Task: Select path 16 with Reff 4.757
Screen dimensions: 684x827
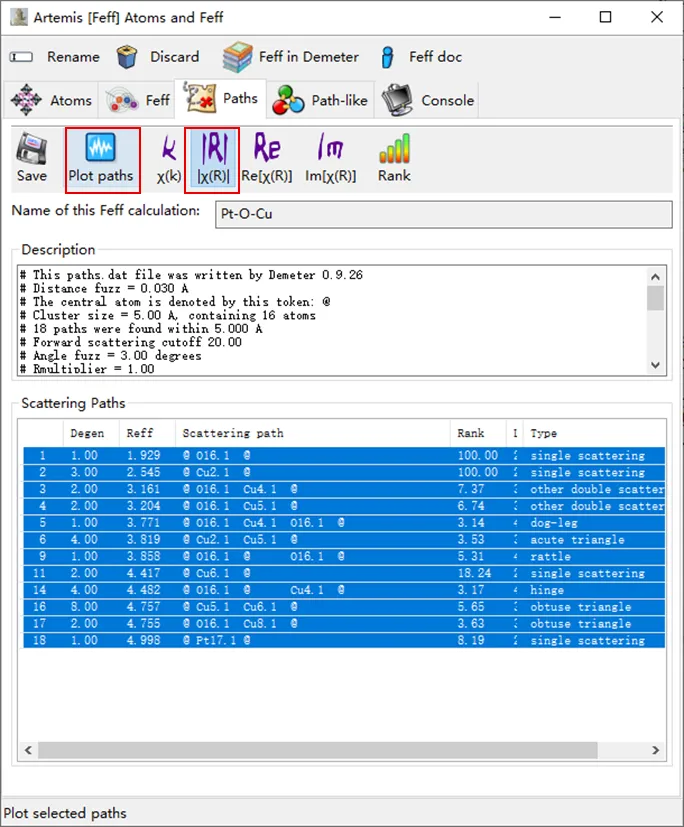Action: (x=344, y=607)
